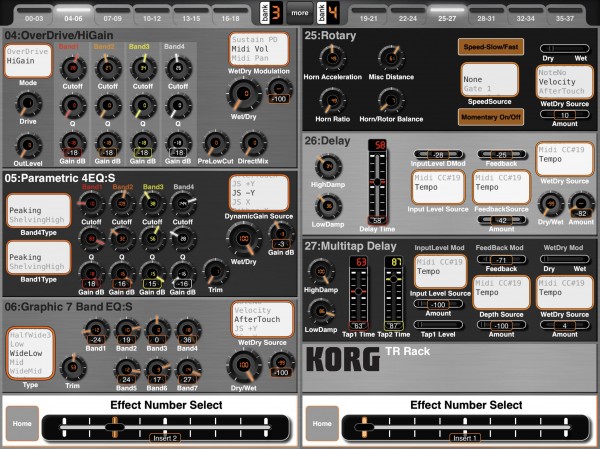Click the Home button under Insert 2
The height and width of the screenshot is (449, 600).
22,423
